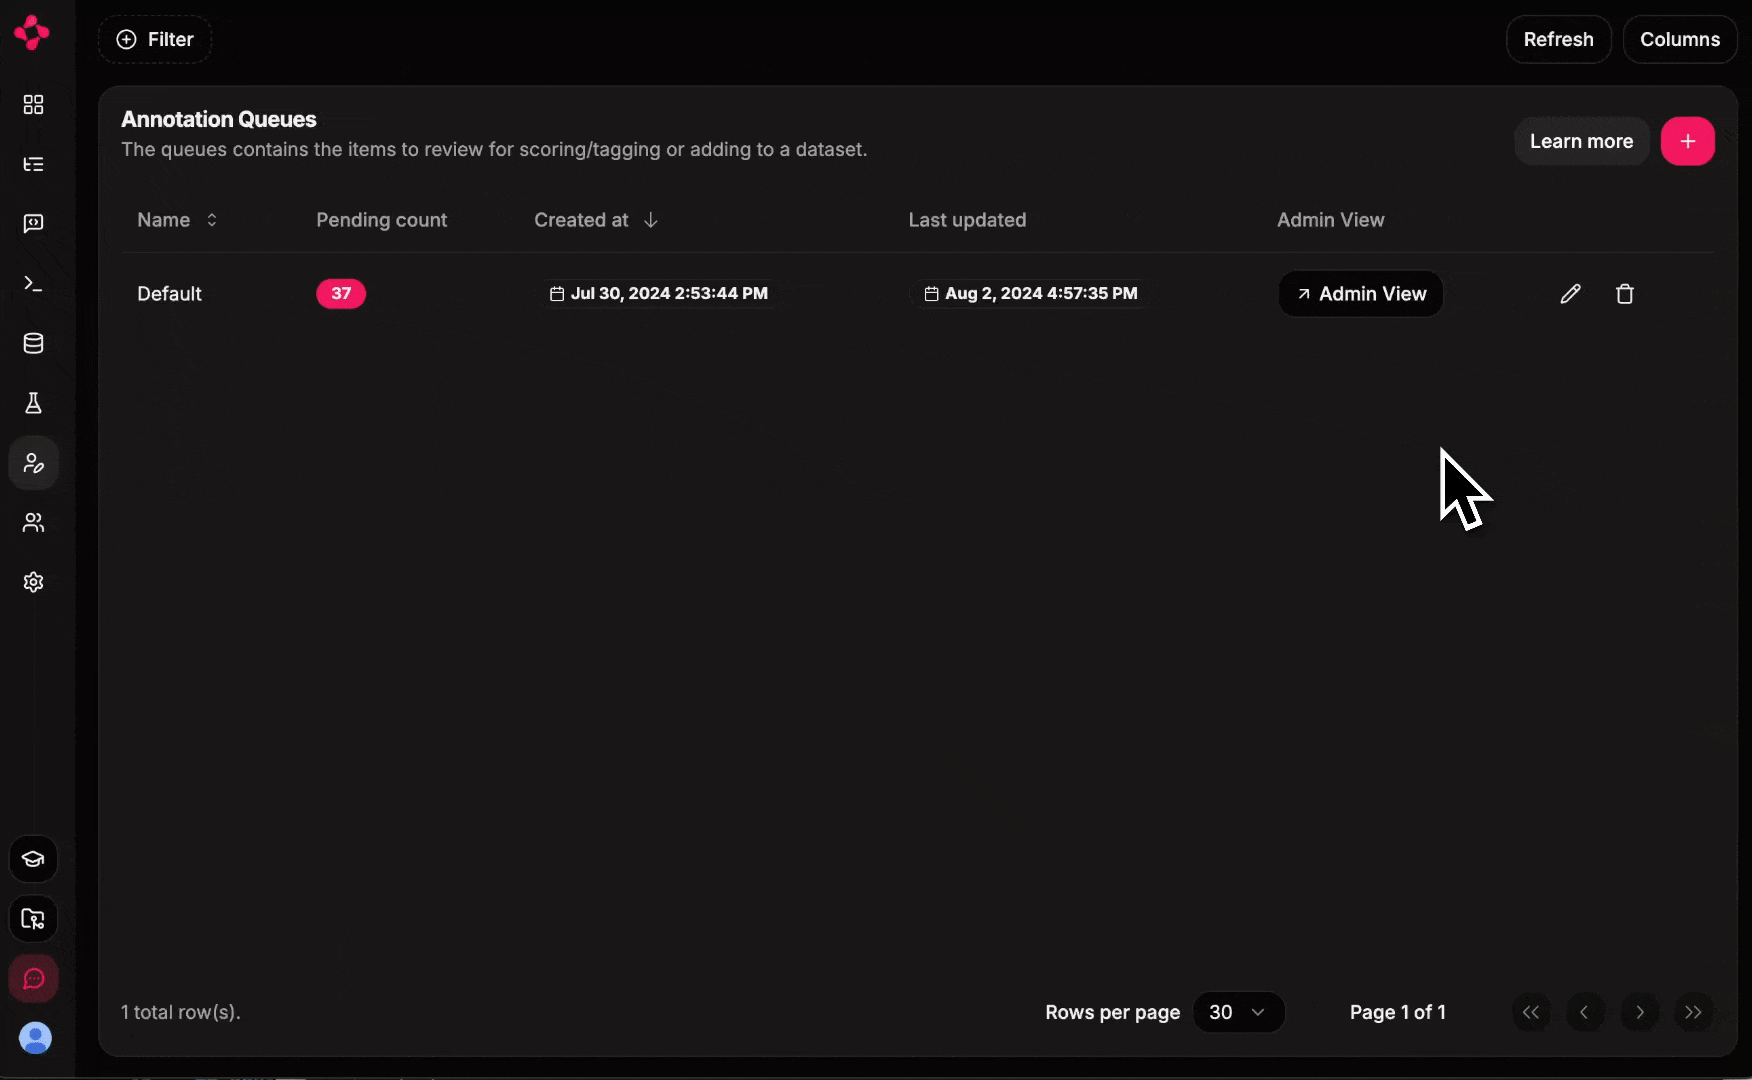Open project settings with the gear icon

(33, 582)
